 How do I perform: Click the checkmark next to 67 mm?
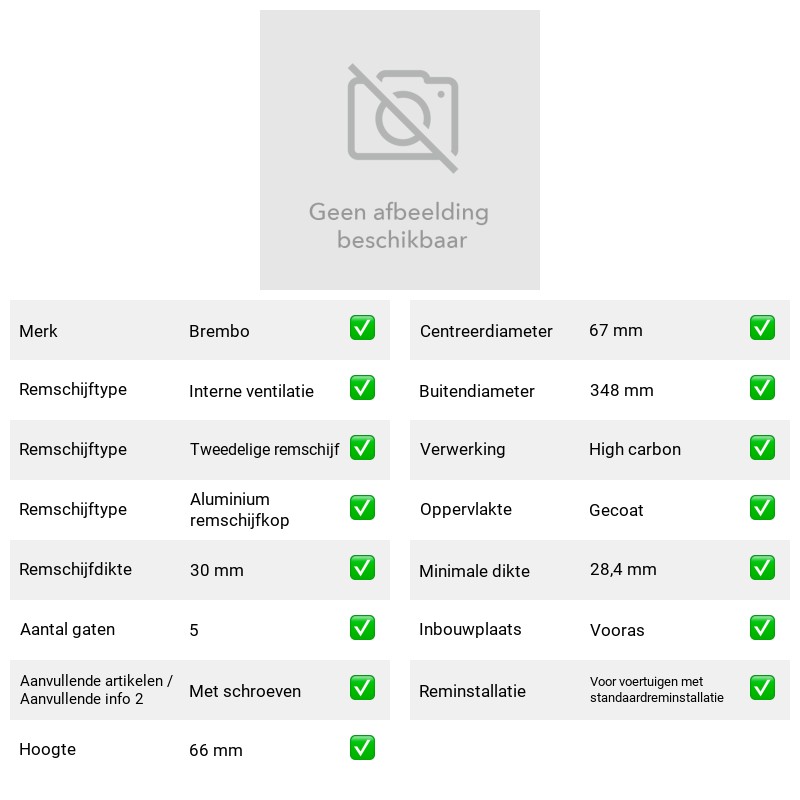pyautogui.click(x=762, y=328)
